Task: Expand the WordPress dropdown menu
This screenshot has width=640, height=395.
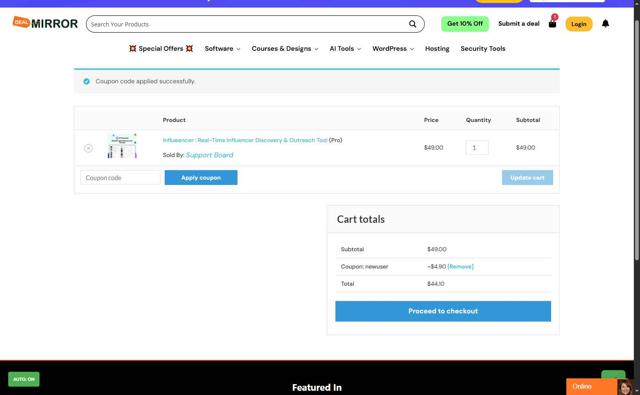Action: 393,49
